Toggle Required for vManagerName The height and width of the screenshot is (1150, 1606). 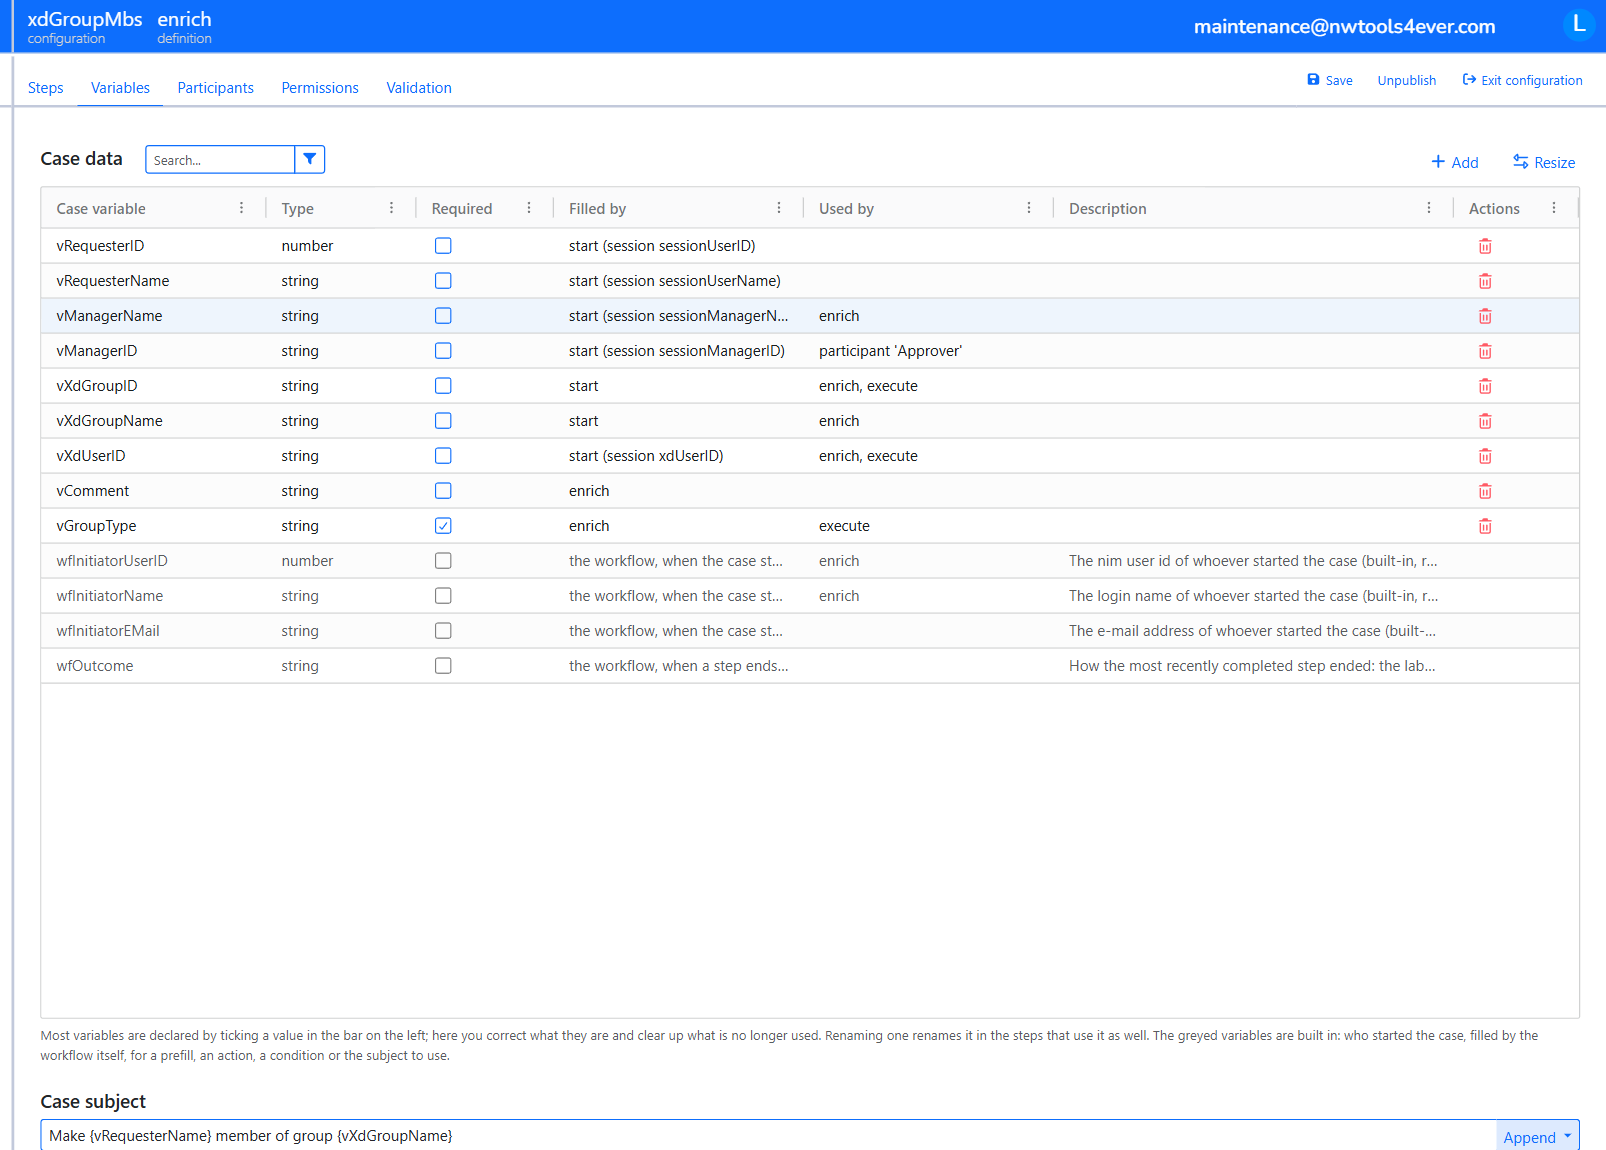pyautogui.click(x=443, y=316)
